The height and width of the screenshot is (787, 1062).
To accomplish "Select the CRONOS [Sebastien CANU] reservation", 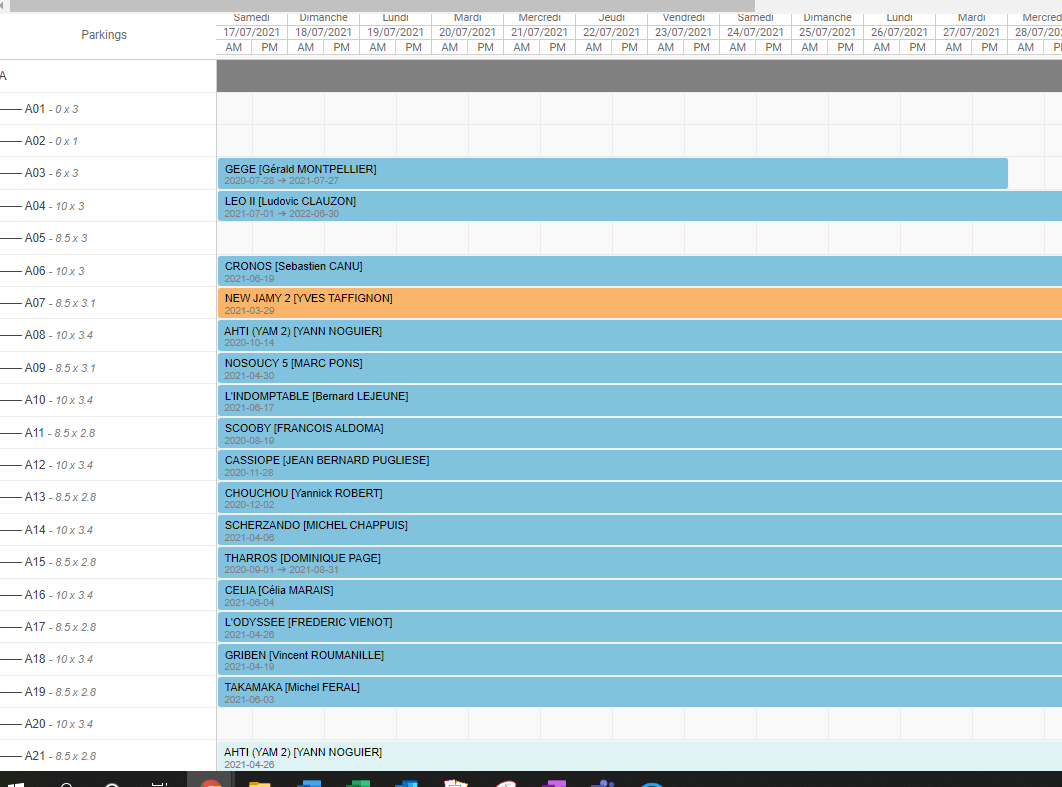I will pos(639,271).
